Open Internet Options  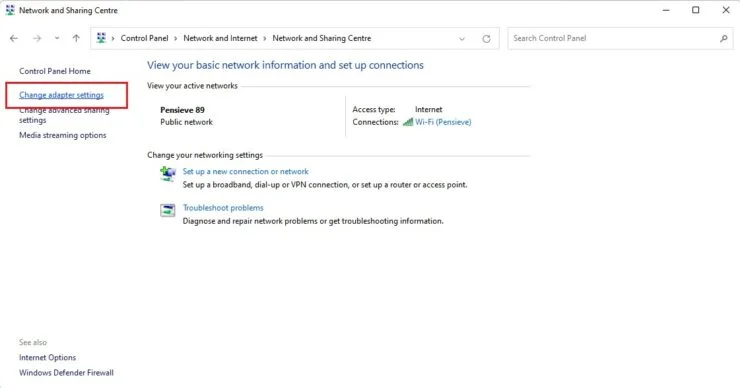pyautogui.click(x=47, y=357)
